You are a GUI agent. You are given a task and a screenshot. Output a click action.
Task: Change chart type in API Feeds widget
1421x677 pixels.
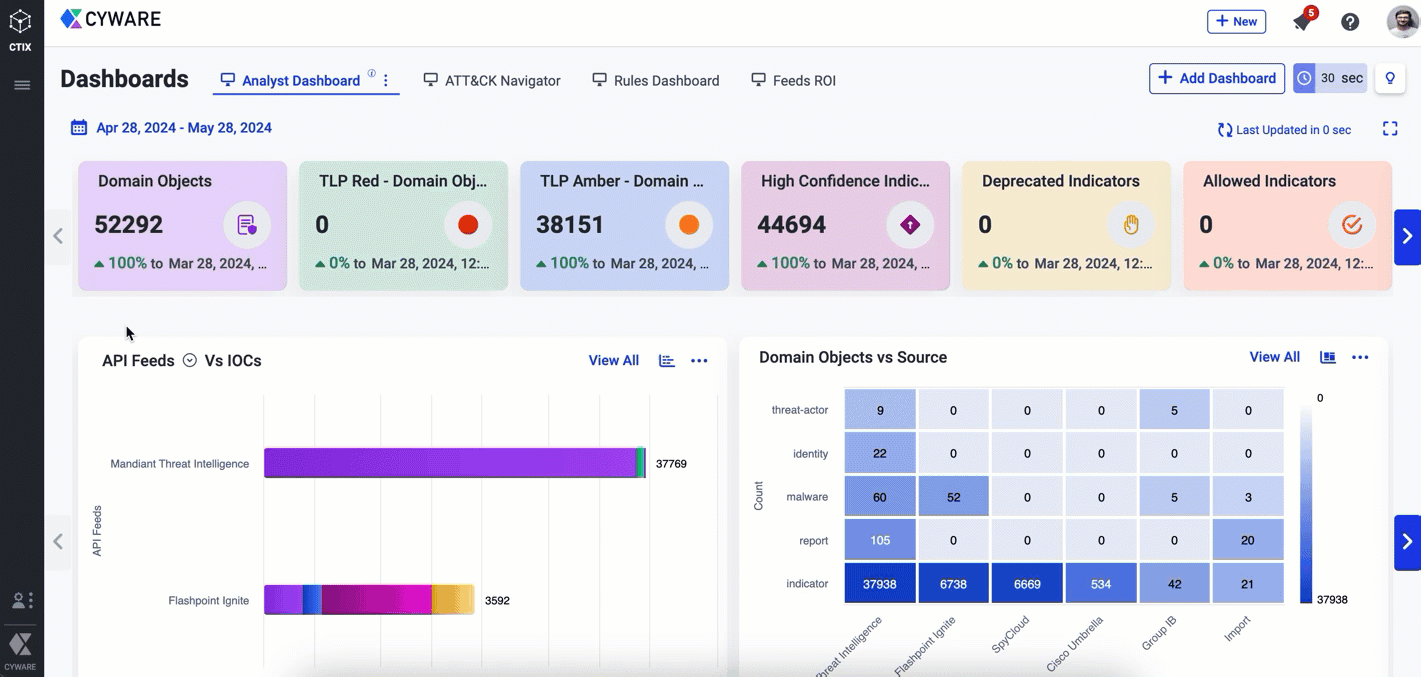[667, 361]
